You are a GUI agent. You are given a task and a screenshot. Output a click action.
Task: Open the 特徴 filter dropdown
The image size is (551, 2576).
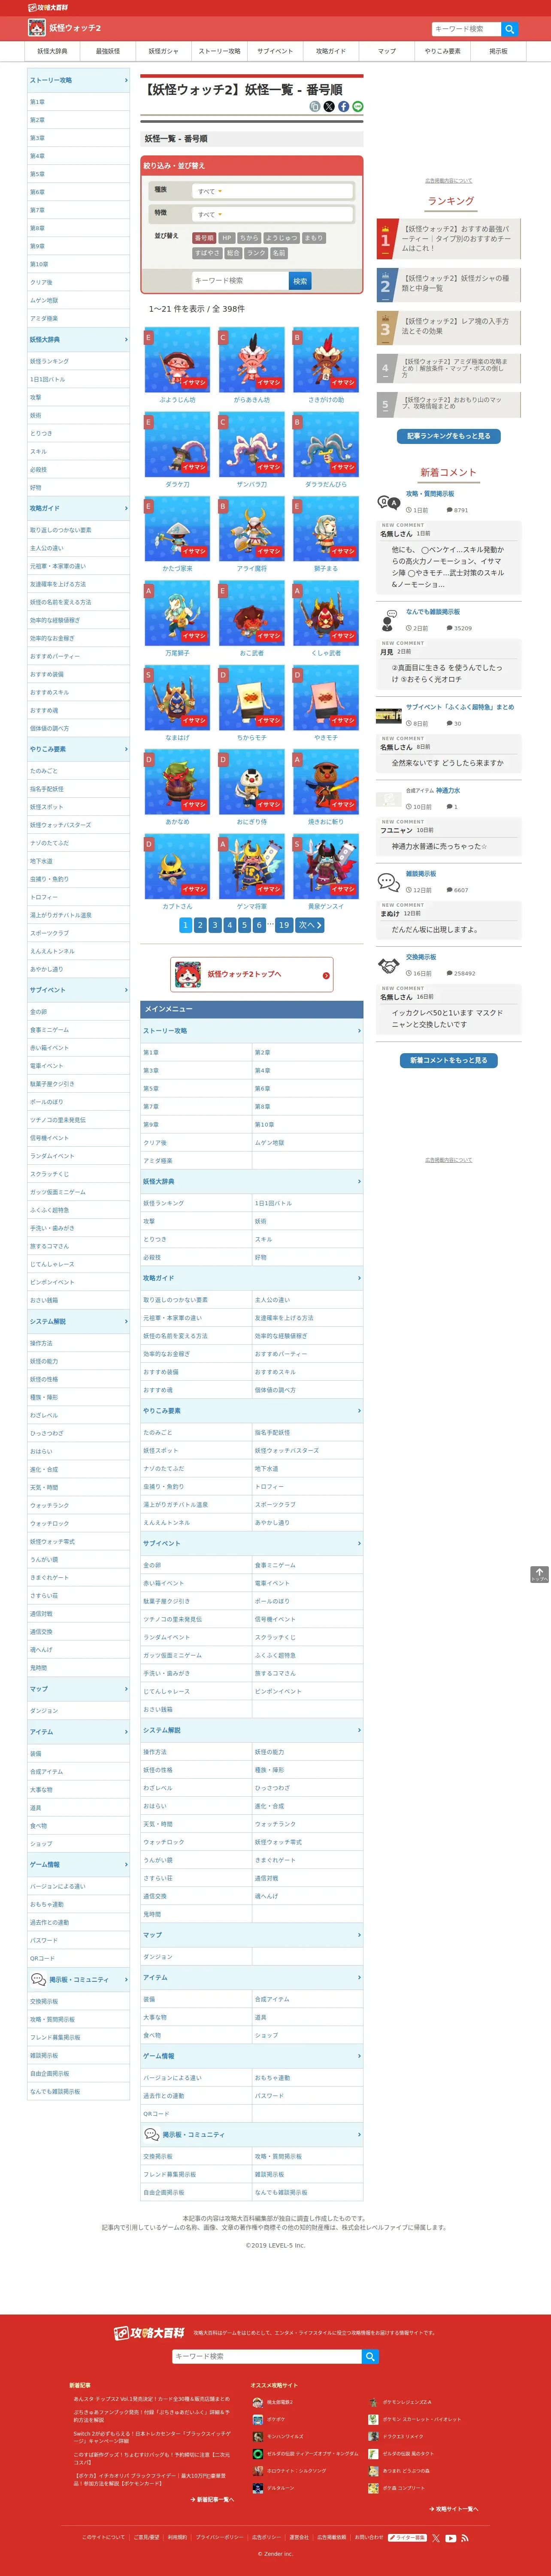273,214
